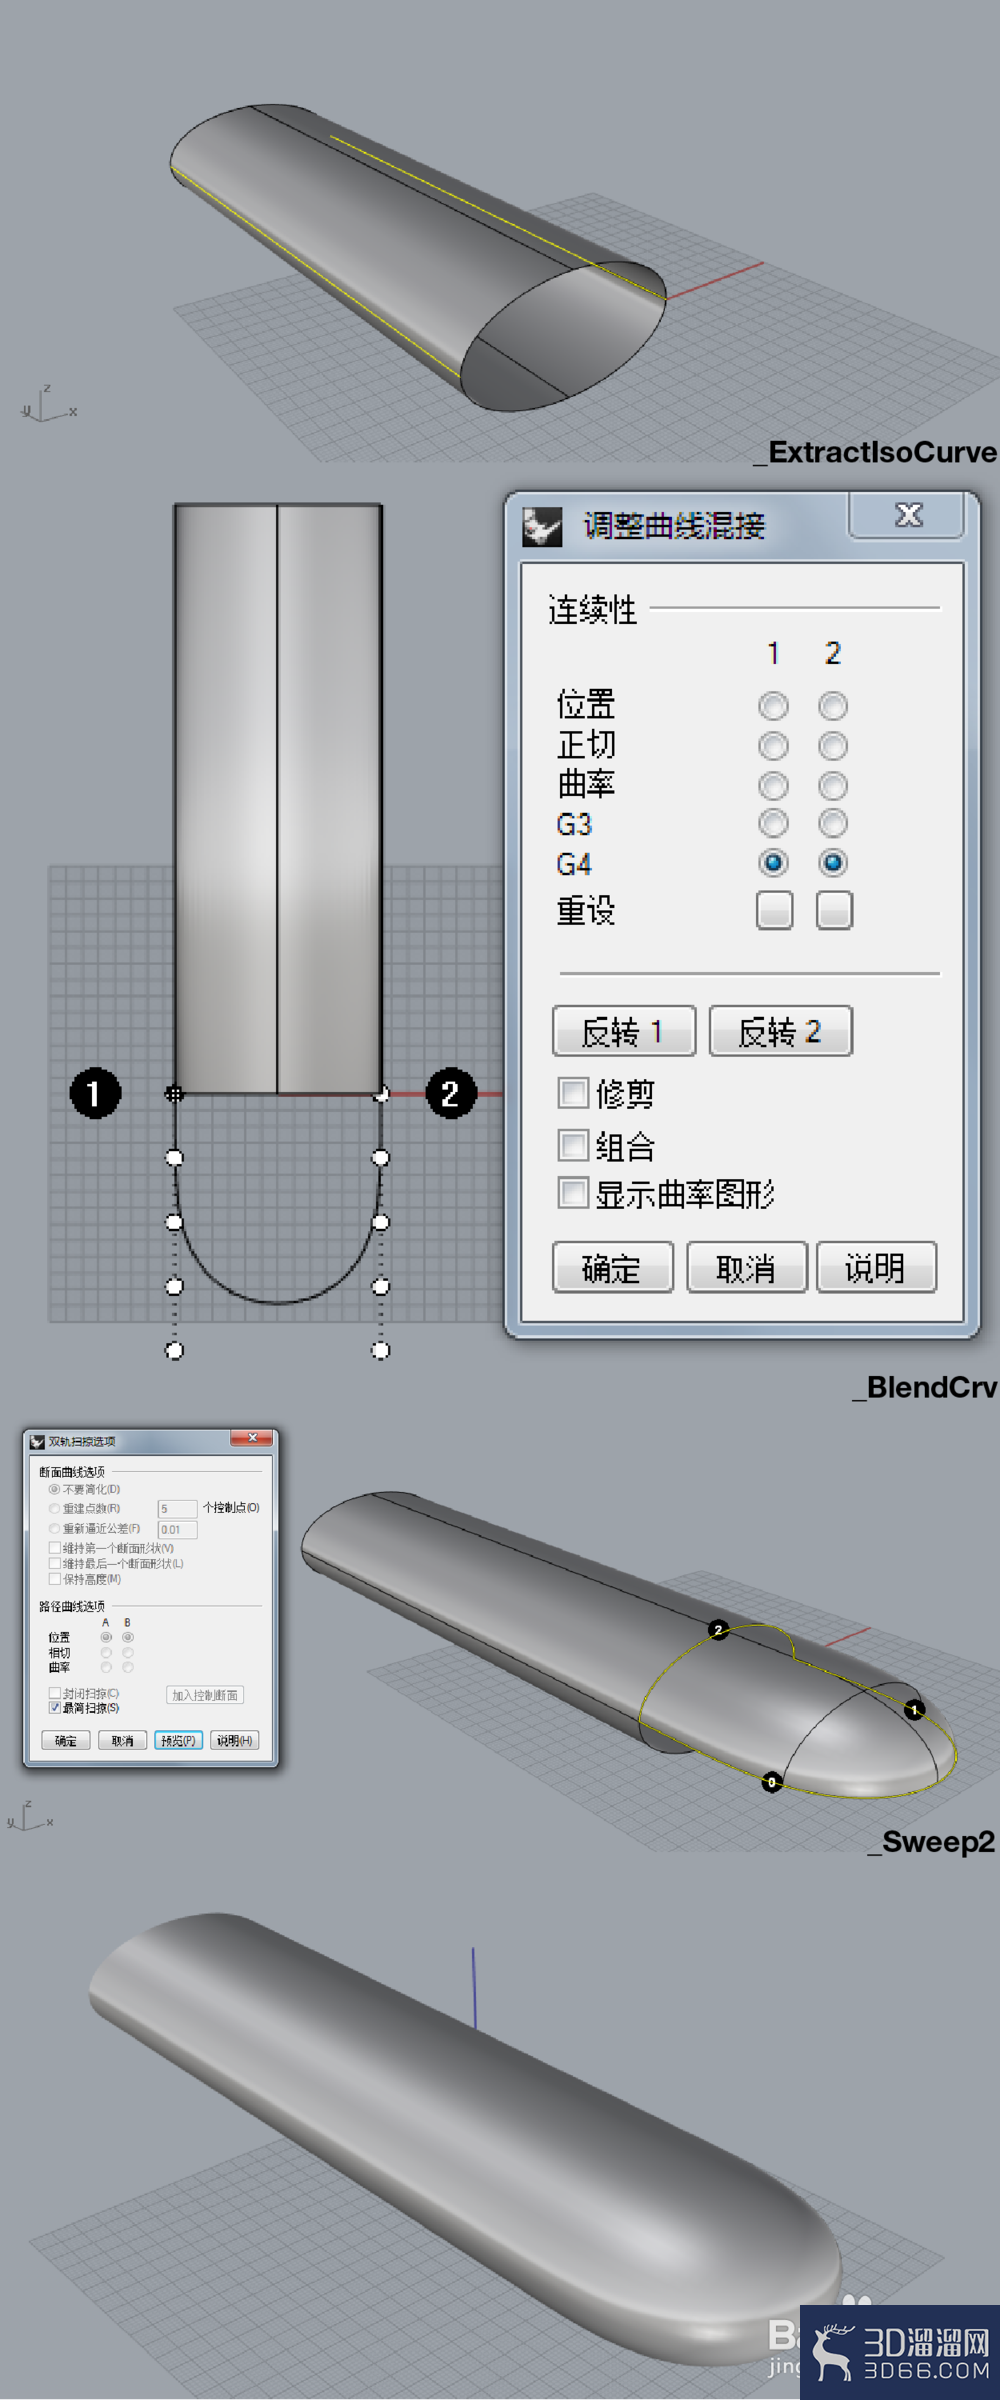
Task: Select 位置 for rail A
Action: click(x=106, y=1637)
